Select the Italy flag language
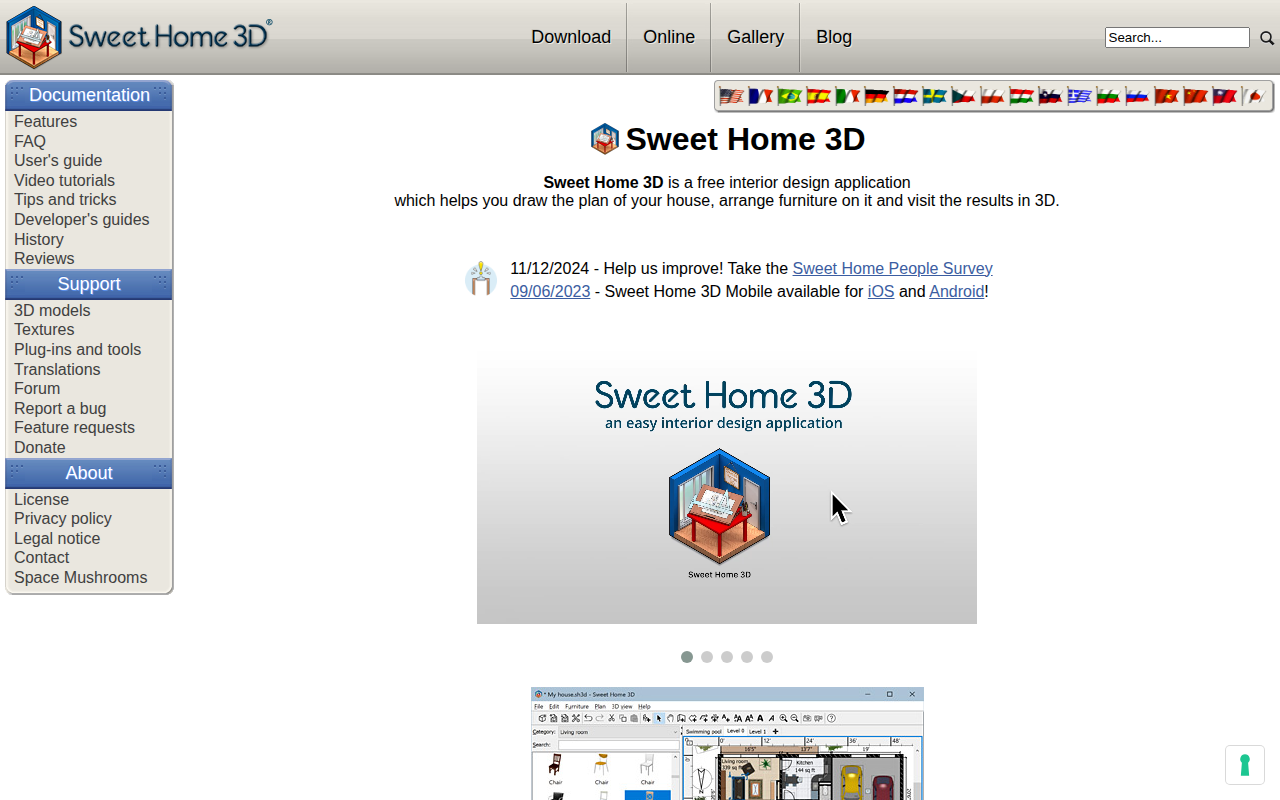 pyautogui.click(x=848, y=96)
